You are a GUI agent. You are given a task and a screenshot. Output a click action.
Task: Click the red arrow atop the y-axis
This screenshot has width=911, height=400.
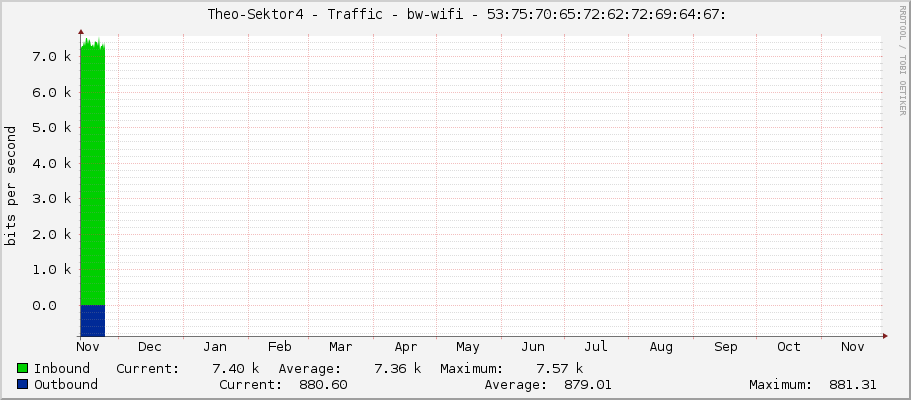pyautogui.click(x=80, y=33)
